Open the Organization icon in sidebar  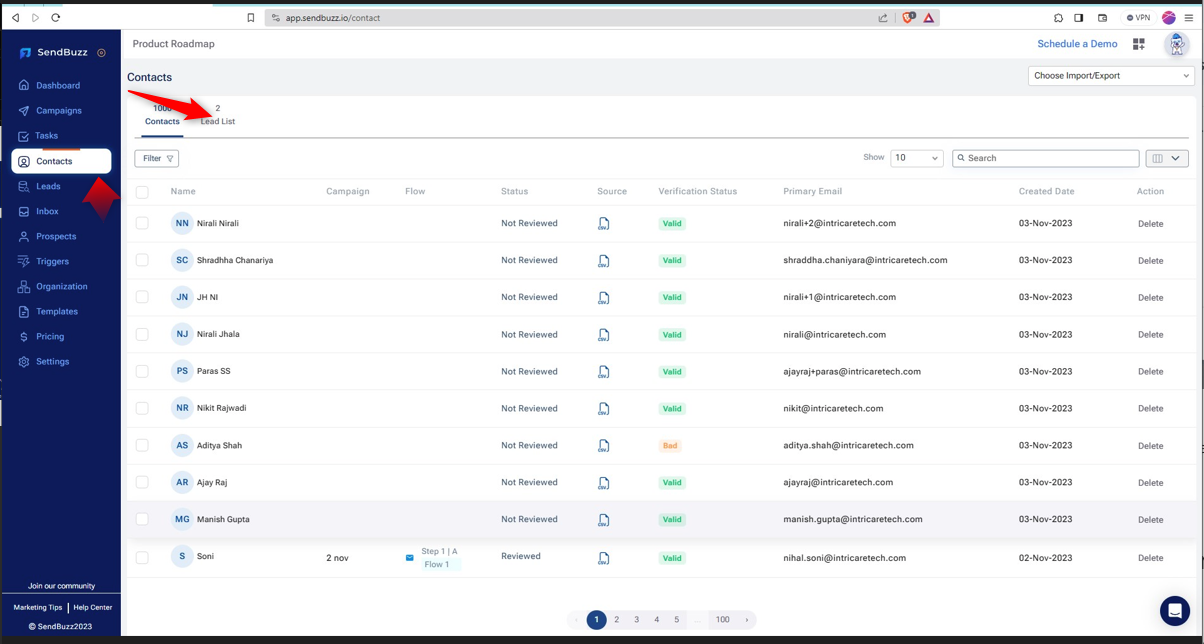coord(24,286)
